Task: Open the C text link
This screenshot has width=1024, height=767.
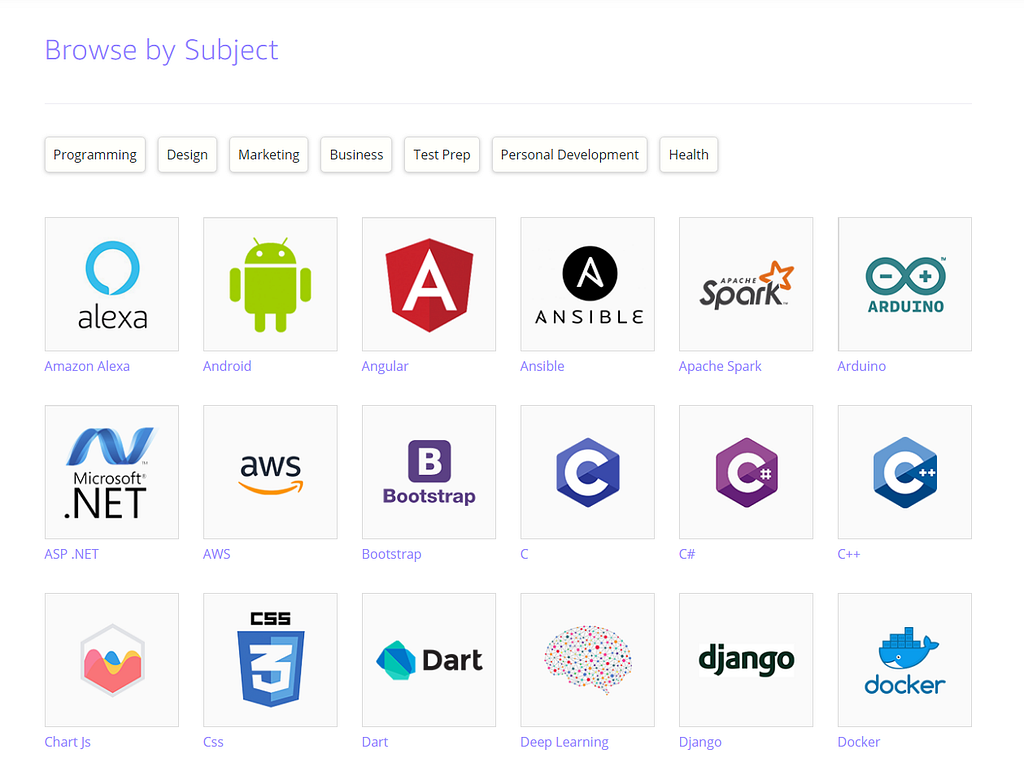Action: 524,554
